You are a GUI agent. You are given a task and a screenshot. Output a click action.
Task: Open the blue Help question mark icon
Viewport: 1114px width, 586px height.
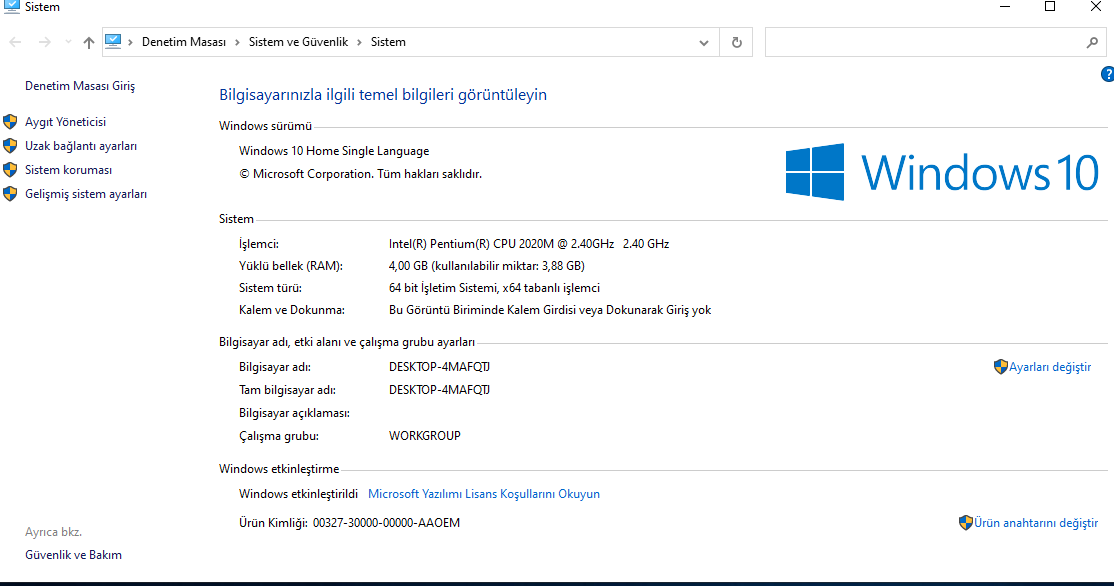[x=1108, y=74]
